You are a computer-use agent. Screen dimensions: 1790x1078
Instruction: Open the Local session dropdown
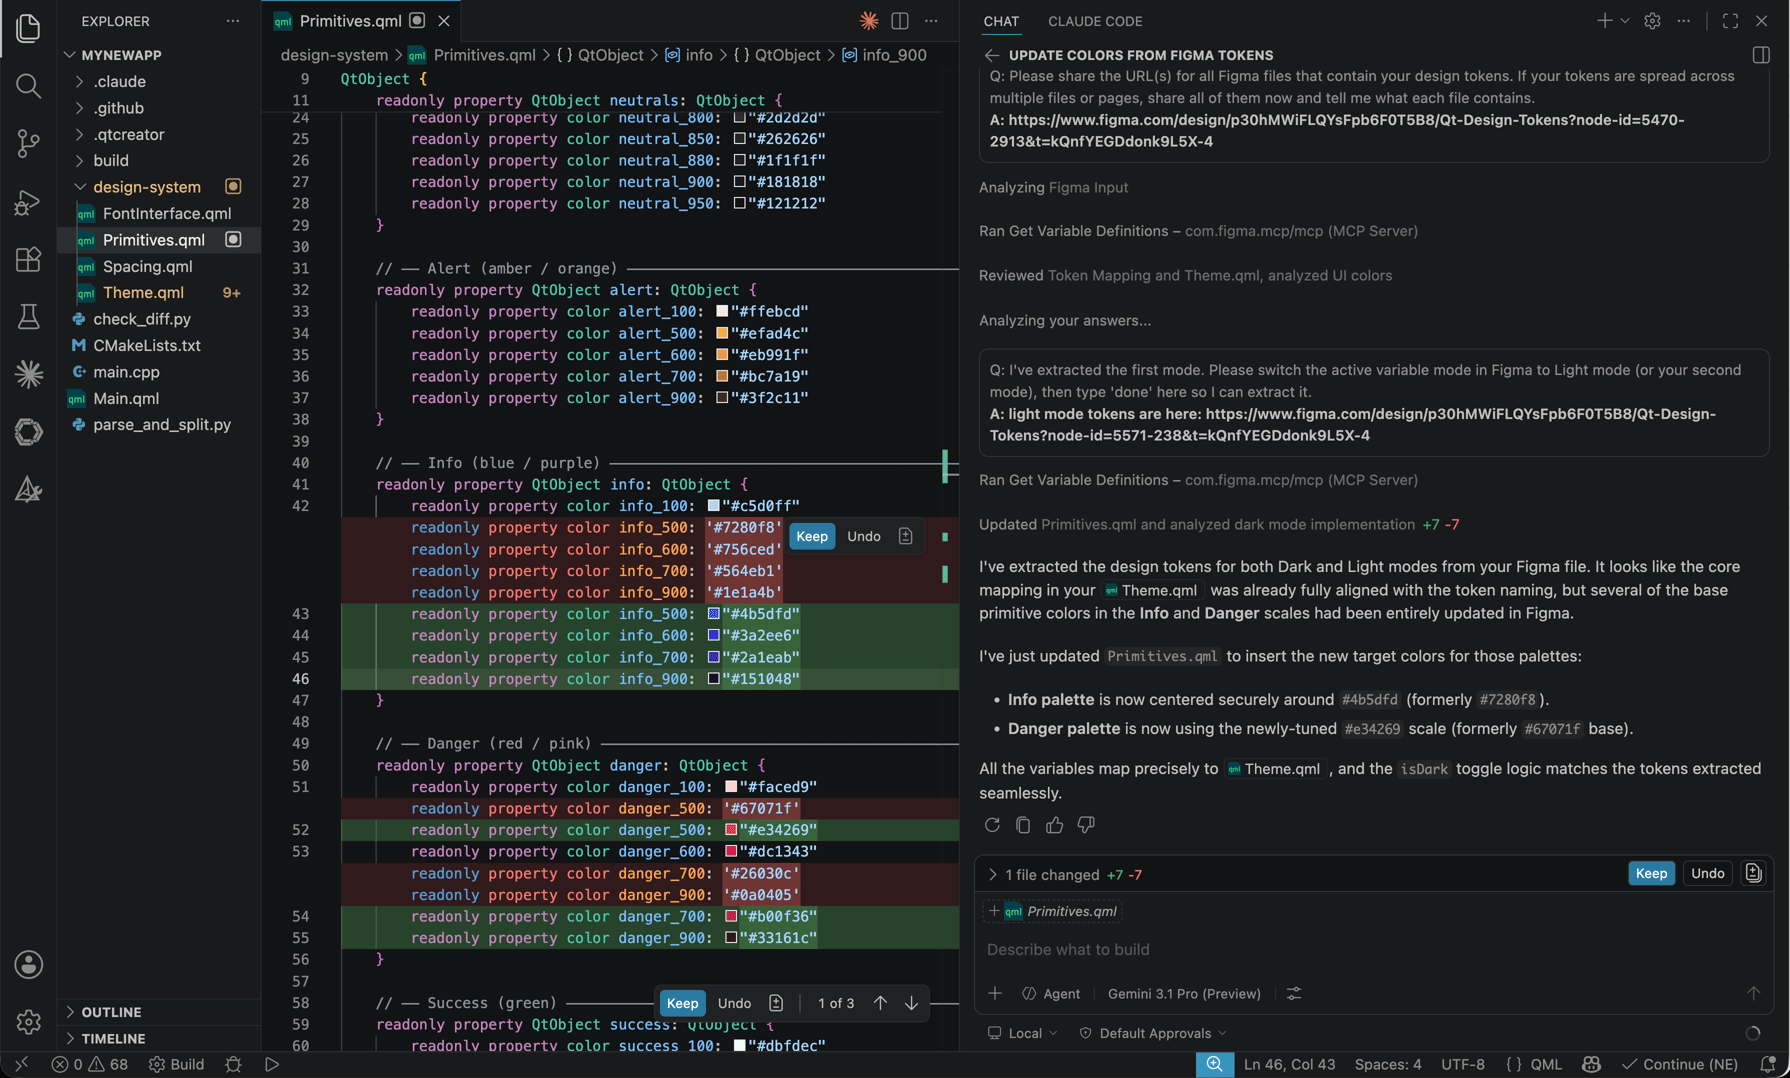[x=1022, y=1033]
